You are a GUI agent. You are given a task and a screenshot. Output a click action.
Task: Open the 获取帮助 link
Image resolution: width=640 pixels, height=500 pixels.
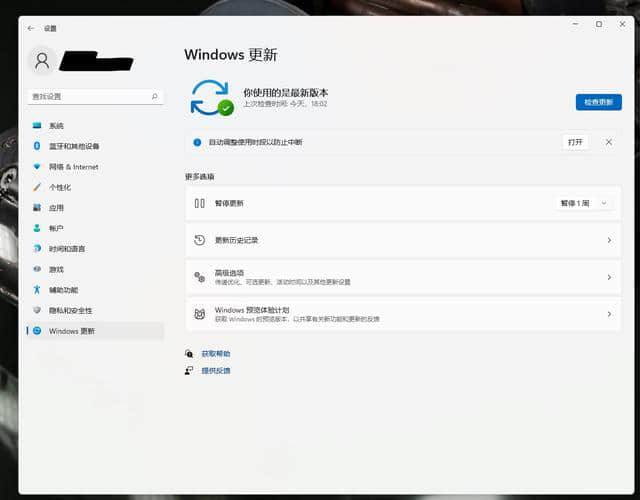click(x=216, y=353)
